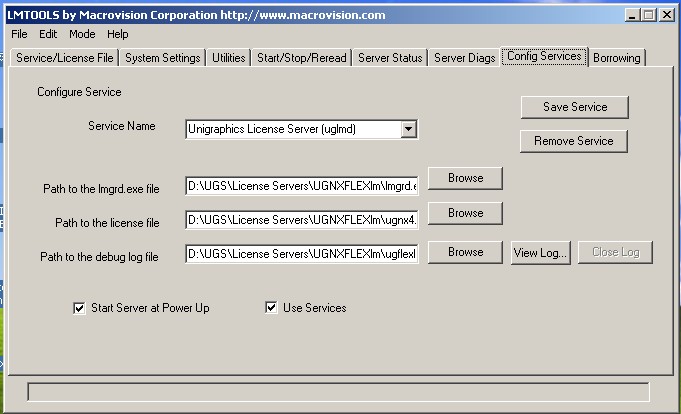This screenshot has width=681, height=414.
Task: Click in the license file path field
Action: click(301, 220)
